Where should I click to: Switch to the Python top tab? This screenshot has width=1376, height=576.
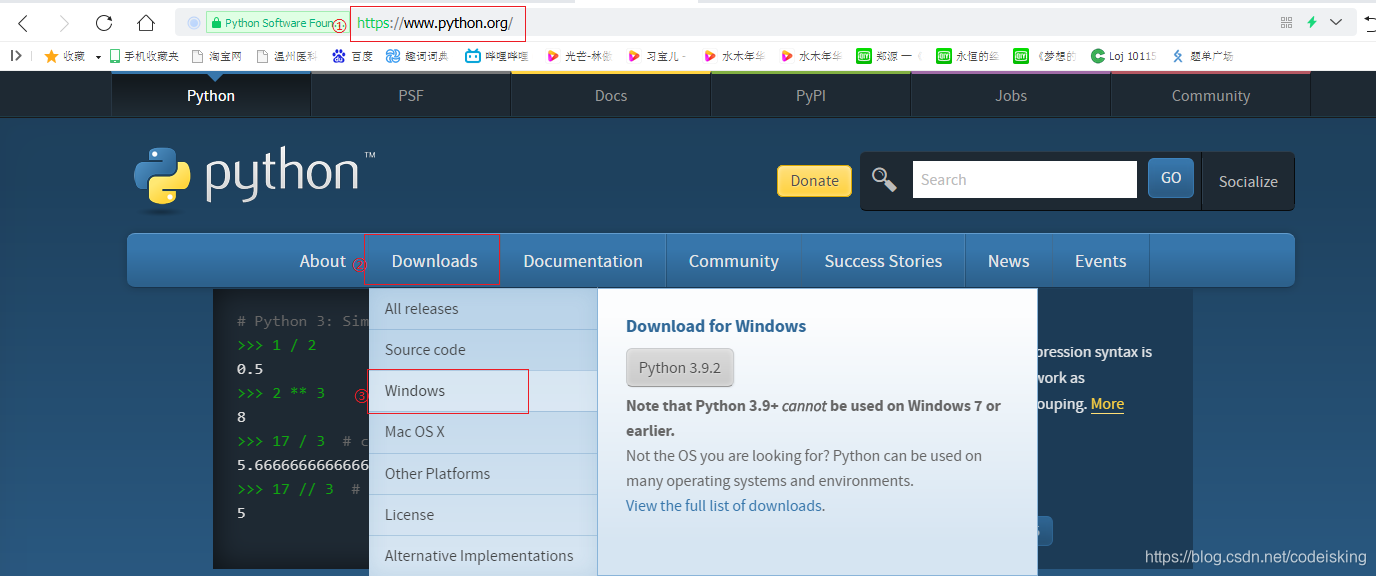coord(211,96)
